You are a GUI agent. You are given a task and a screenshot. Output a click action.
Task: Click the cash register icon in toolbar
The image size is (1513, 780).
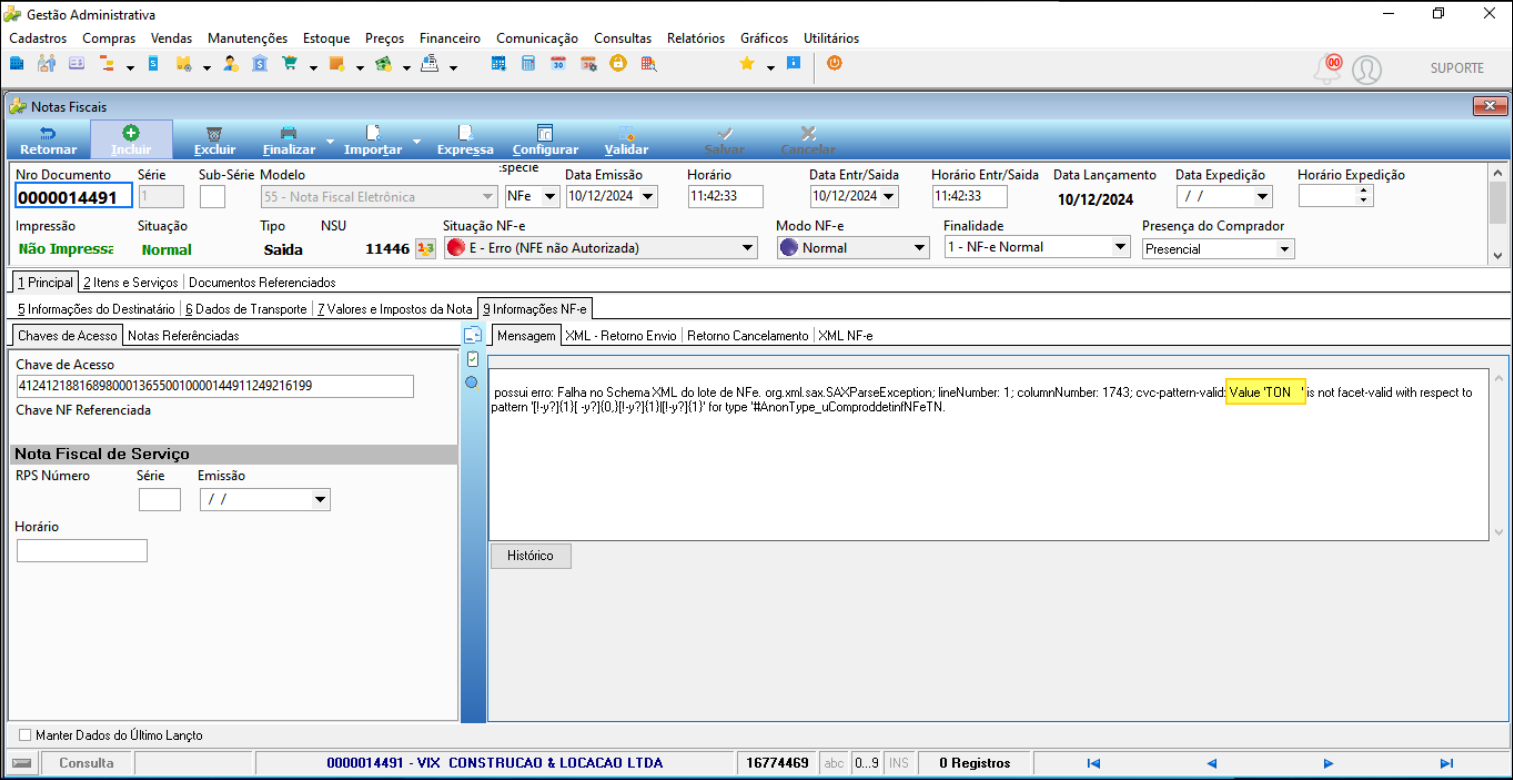430,64
